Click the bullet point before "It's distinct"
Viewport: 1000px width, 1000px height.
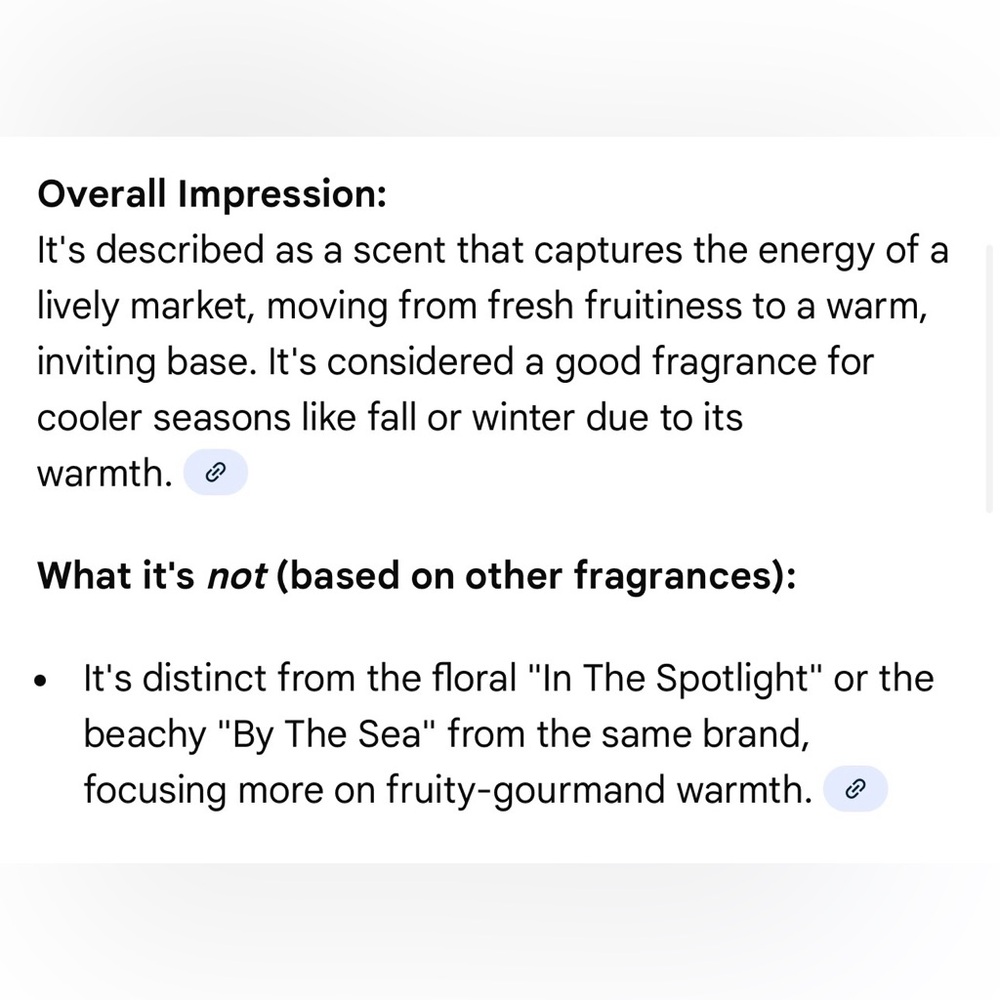coord(41,680)
